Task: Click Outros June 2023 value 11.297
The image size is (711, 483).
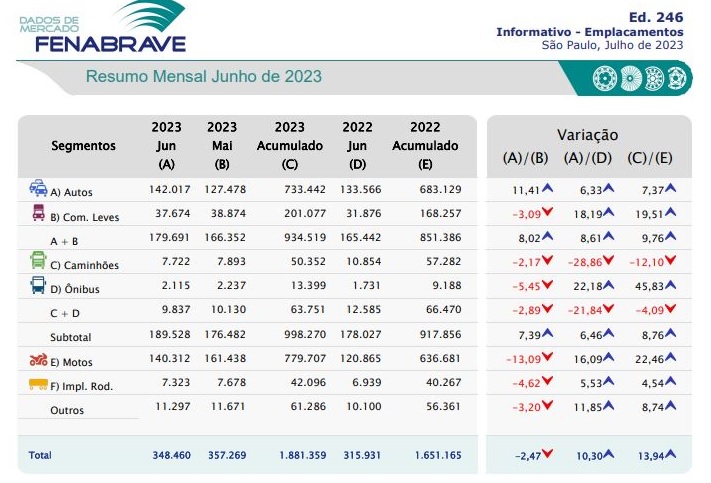Action: (173, 406)
